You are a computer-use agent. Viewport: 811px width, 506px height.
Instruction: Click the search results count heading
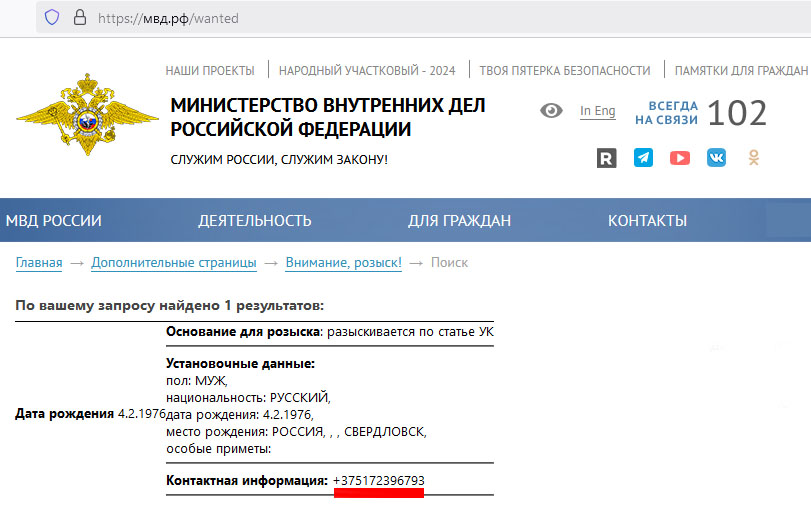170,306
